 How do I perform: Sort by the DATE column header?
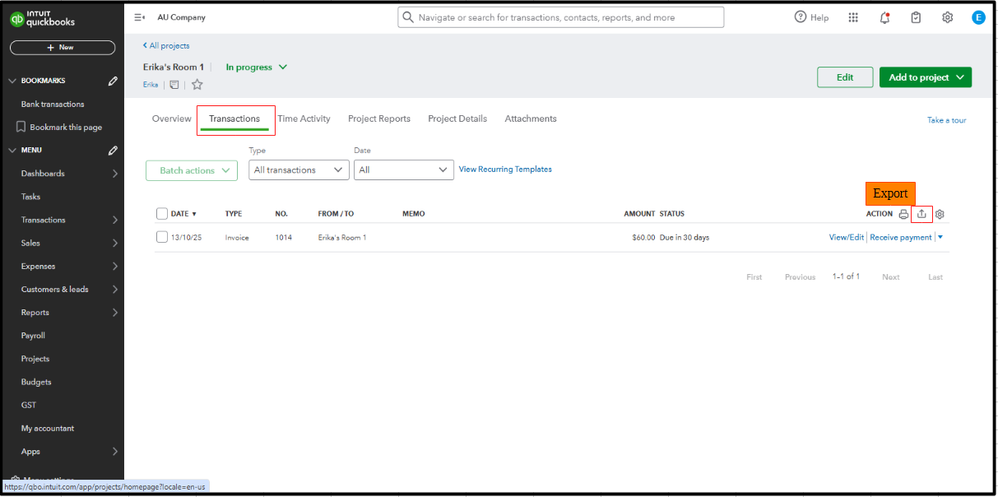coord(183,214)
